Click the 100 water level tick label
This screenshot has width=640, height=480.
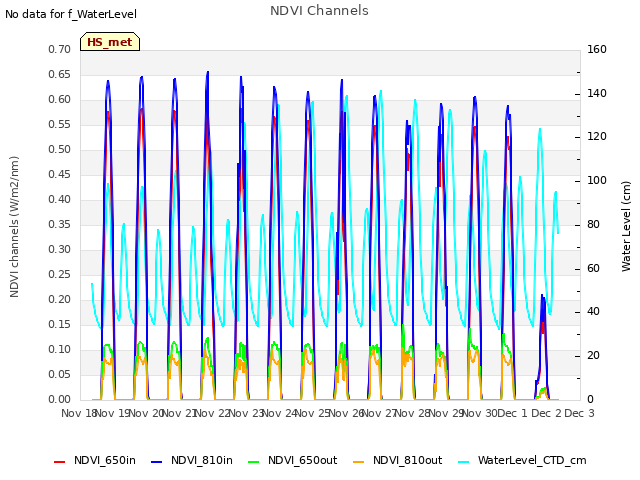tap(597, 181)
